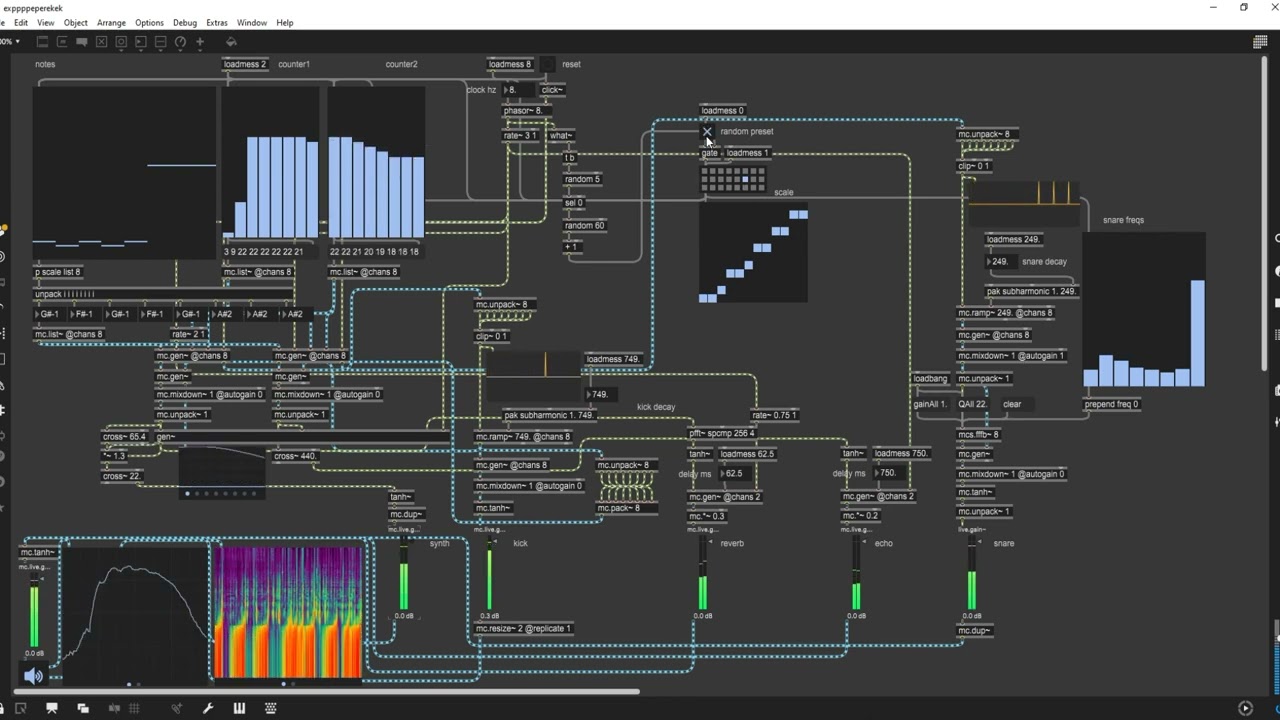Screen dimensions: 1280x720
Task: Click the mute audio icon in bottom toolbar
Action: (x=114, y=708)
